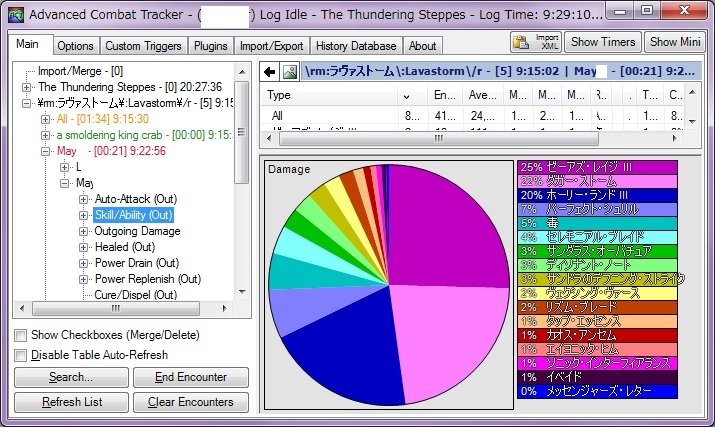The height and width of the screenshot is (427, 715).
Task: Expand the smoldering king crab encounter
Action: point(46,135)
